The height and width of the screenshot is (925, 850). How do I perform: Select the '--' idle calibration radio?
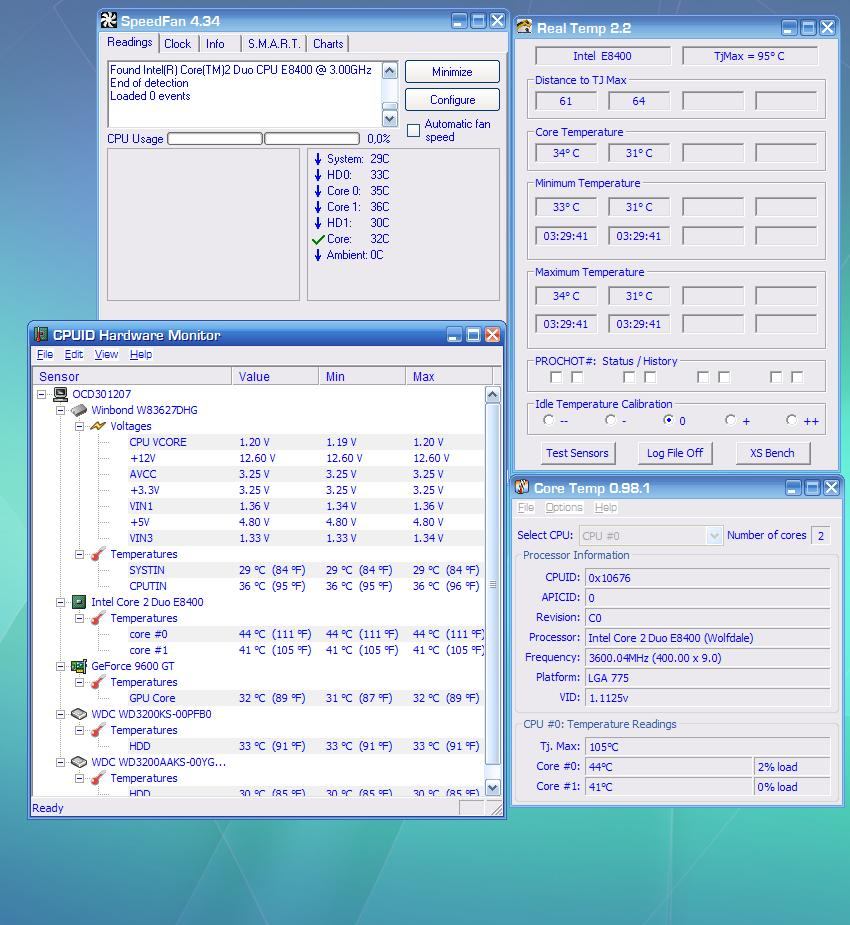(549, 420)
